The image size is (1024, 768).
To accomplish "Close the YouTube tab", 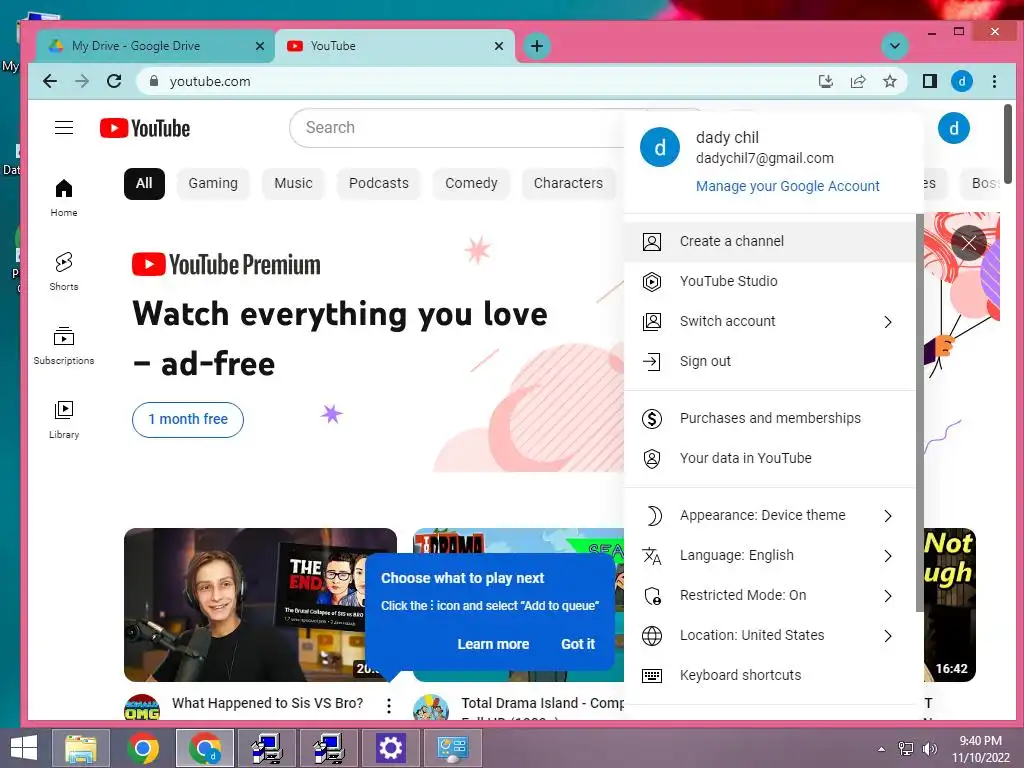I will pos(499,46).
